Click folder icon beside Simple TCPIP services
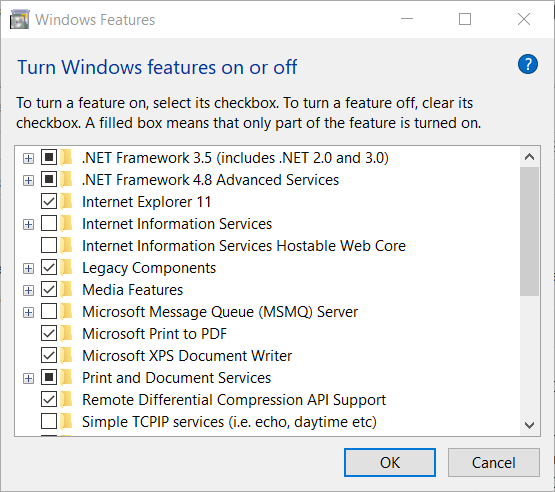This screenshot has width=555, height=492. (x=66, y=422)
